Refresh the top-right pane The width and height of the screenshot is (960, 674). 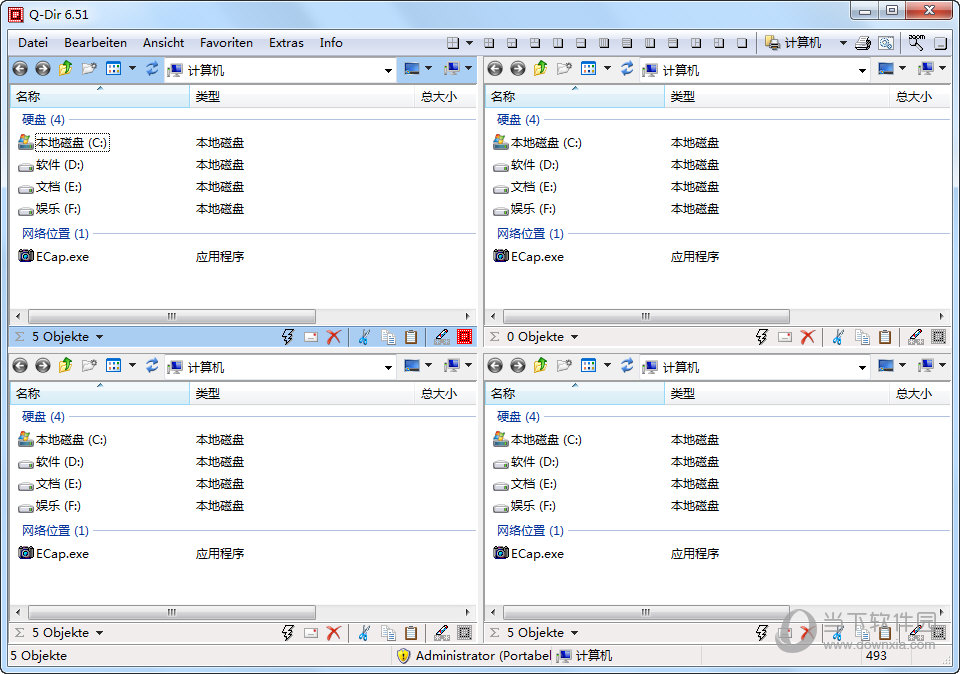627,69
